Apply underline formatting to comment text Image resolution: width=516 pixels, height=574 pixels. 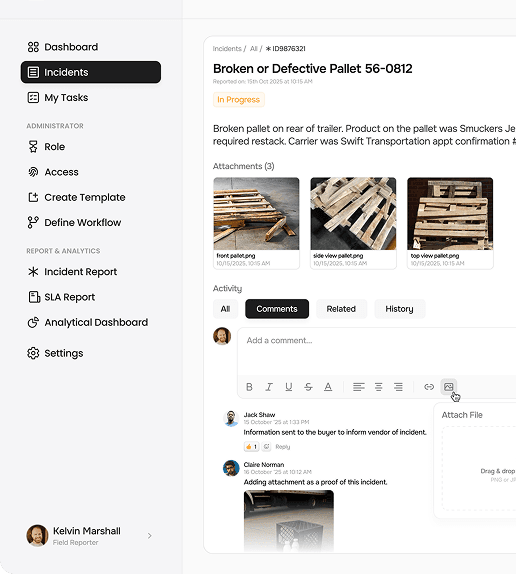point(289,387)
